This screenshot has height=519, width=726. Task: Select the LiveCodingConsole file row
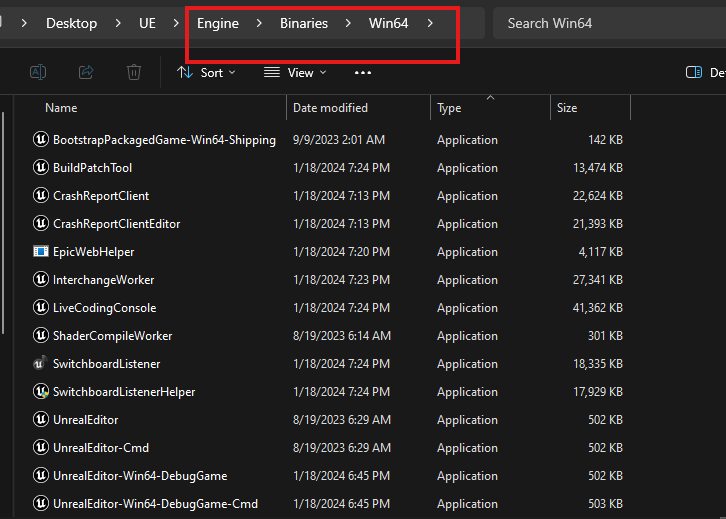(104, 308)
